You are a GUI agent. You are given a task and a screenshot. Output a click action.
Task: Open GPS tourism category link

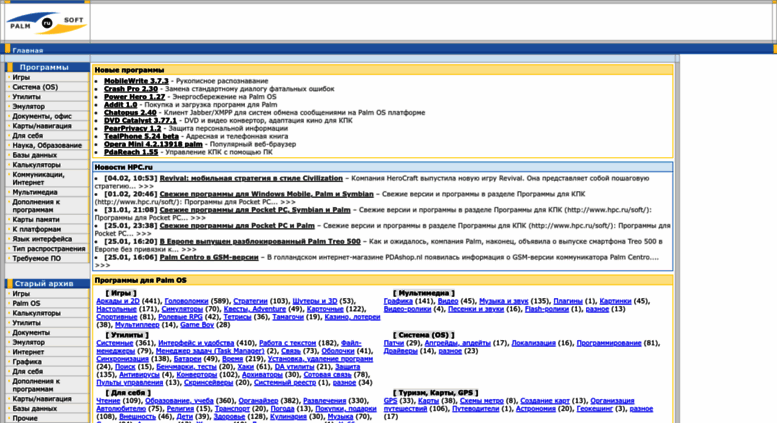[390, 401]
